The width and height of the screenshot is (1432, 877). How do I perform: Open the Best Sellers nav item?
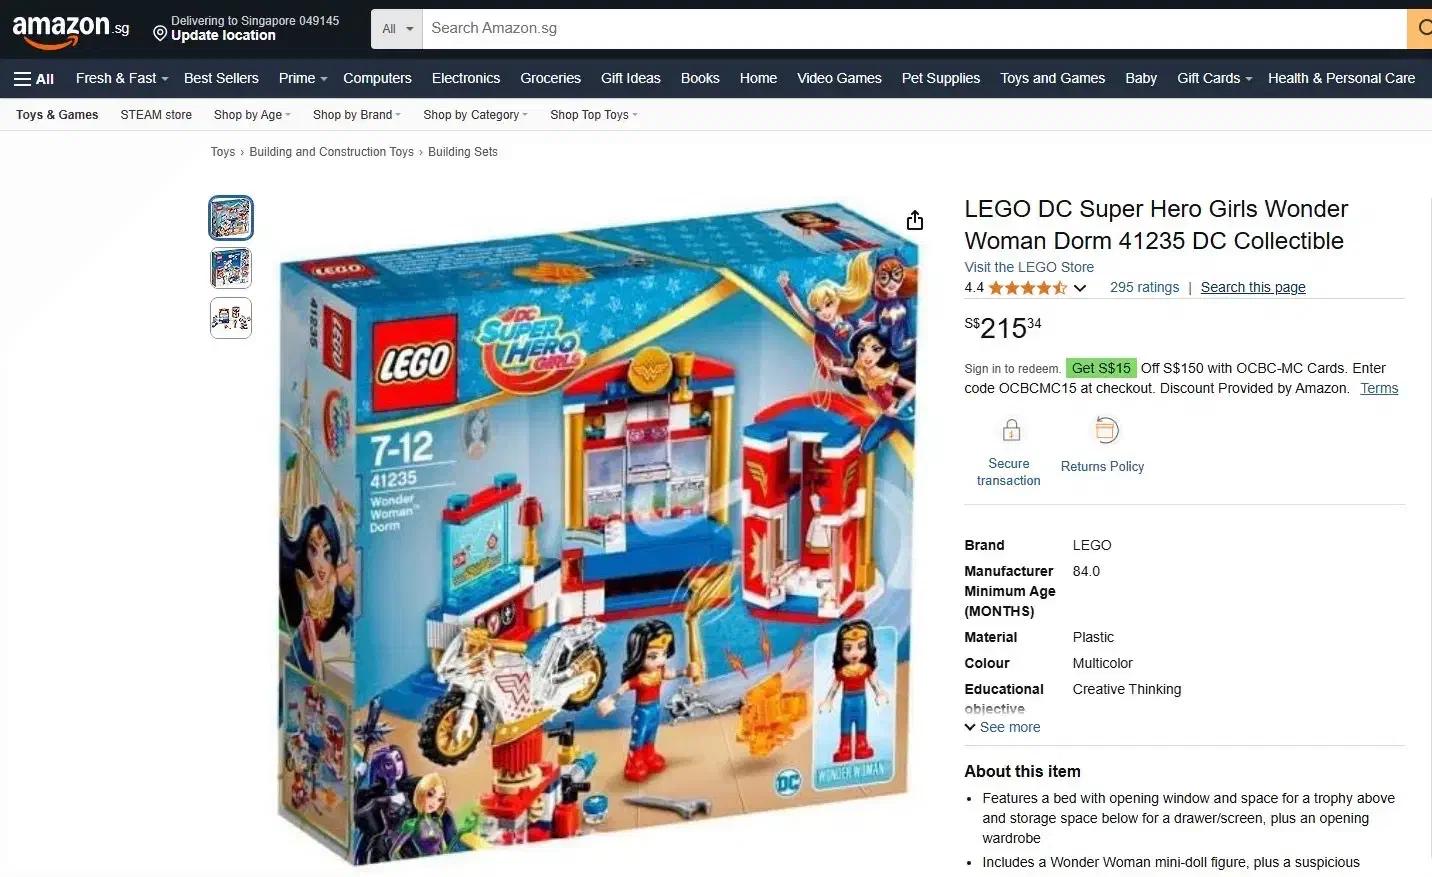(221, 78)
